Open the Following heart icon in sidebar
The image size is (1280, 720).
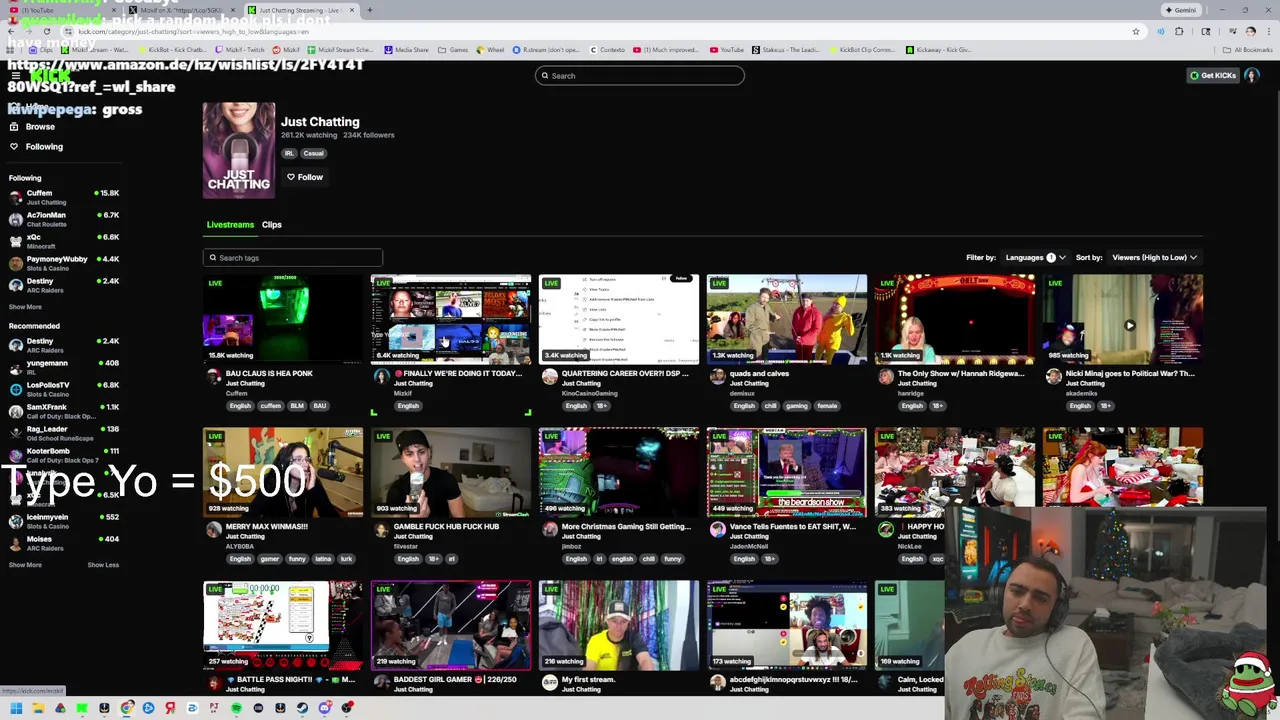coord(14,146)
